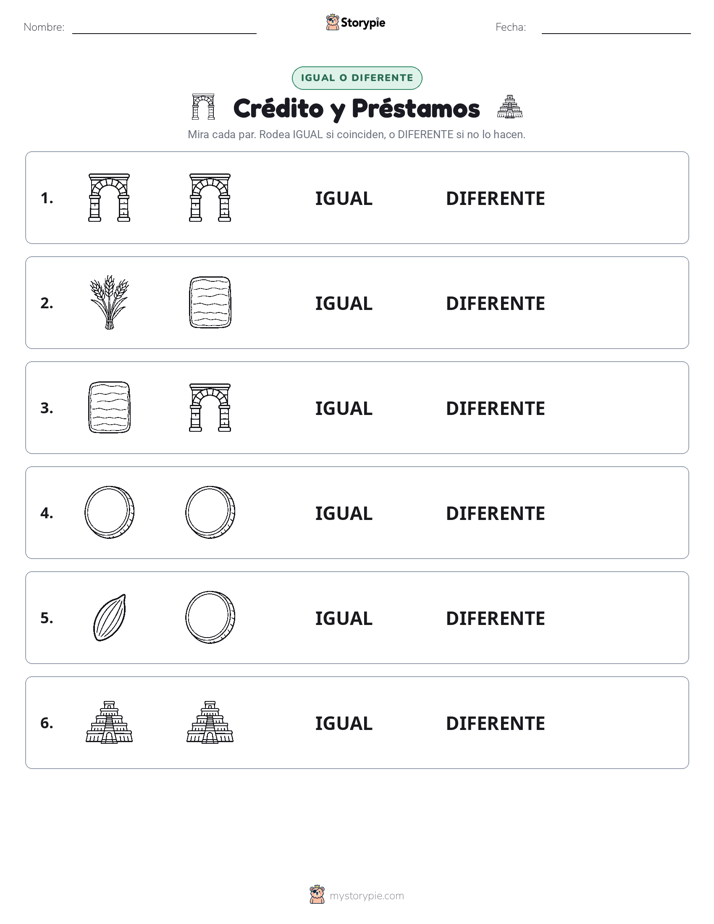
Task: Click the pyramid icon beside the title
Action: 510,107
